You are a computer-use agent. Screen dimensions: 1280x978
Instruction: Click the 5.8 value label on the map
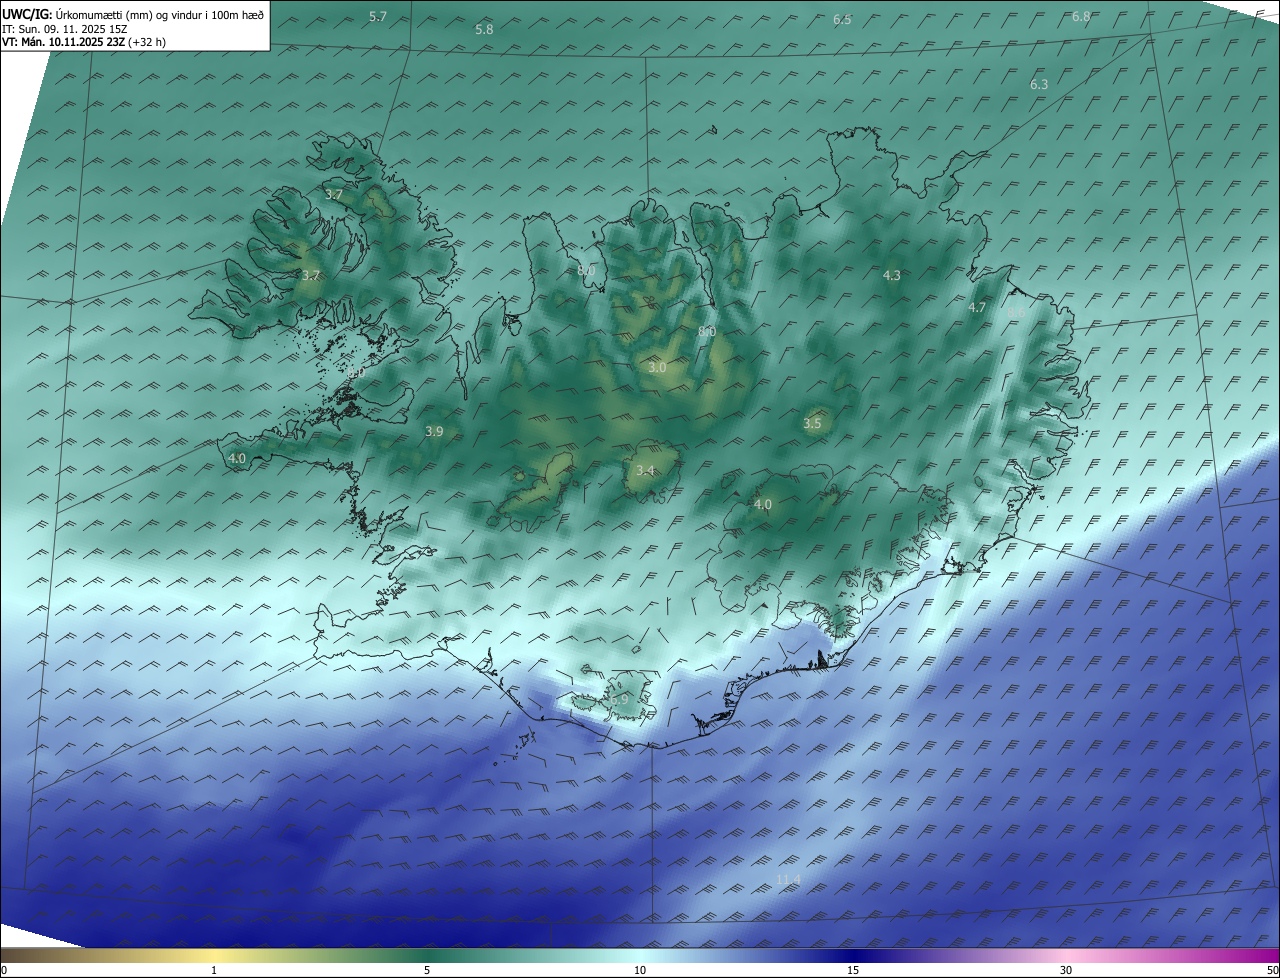click(x=484, y=30)
